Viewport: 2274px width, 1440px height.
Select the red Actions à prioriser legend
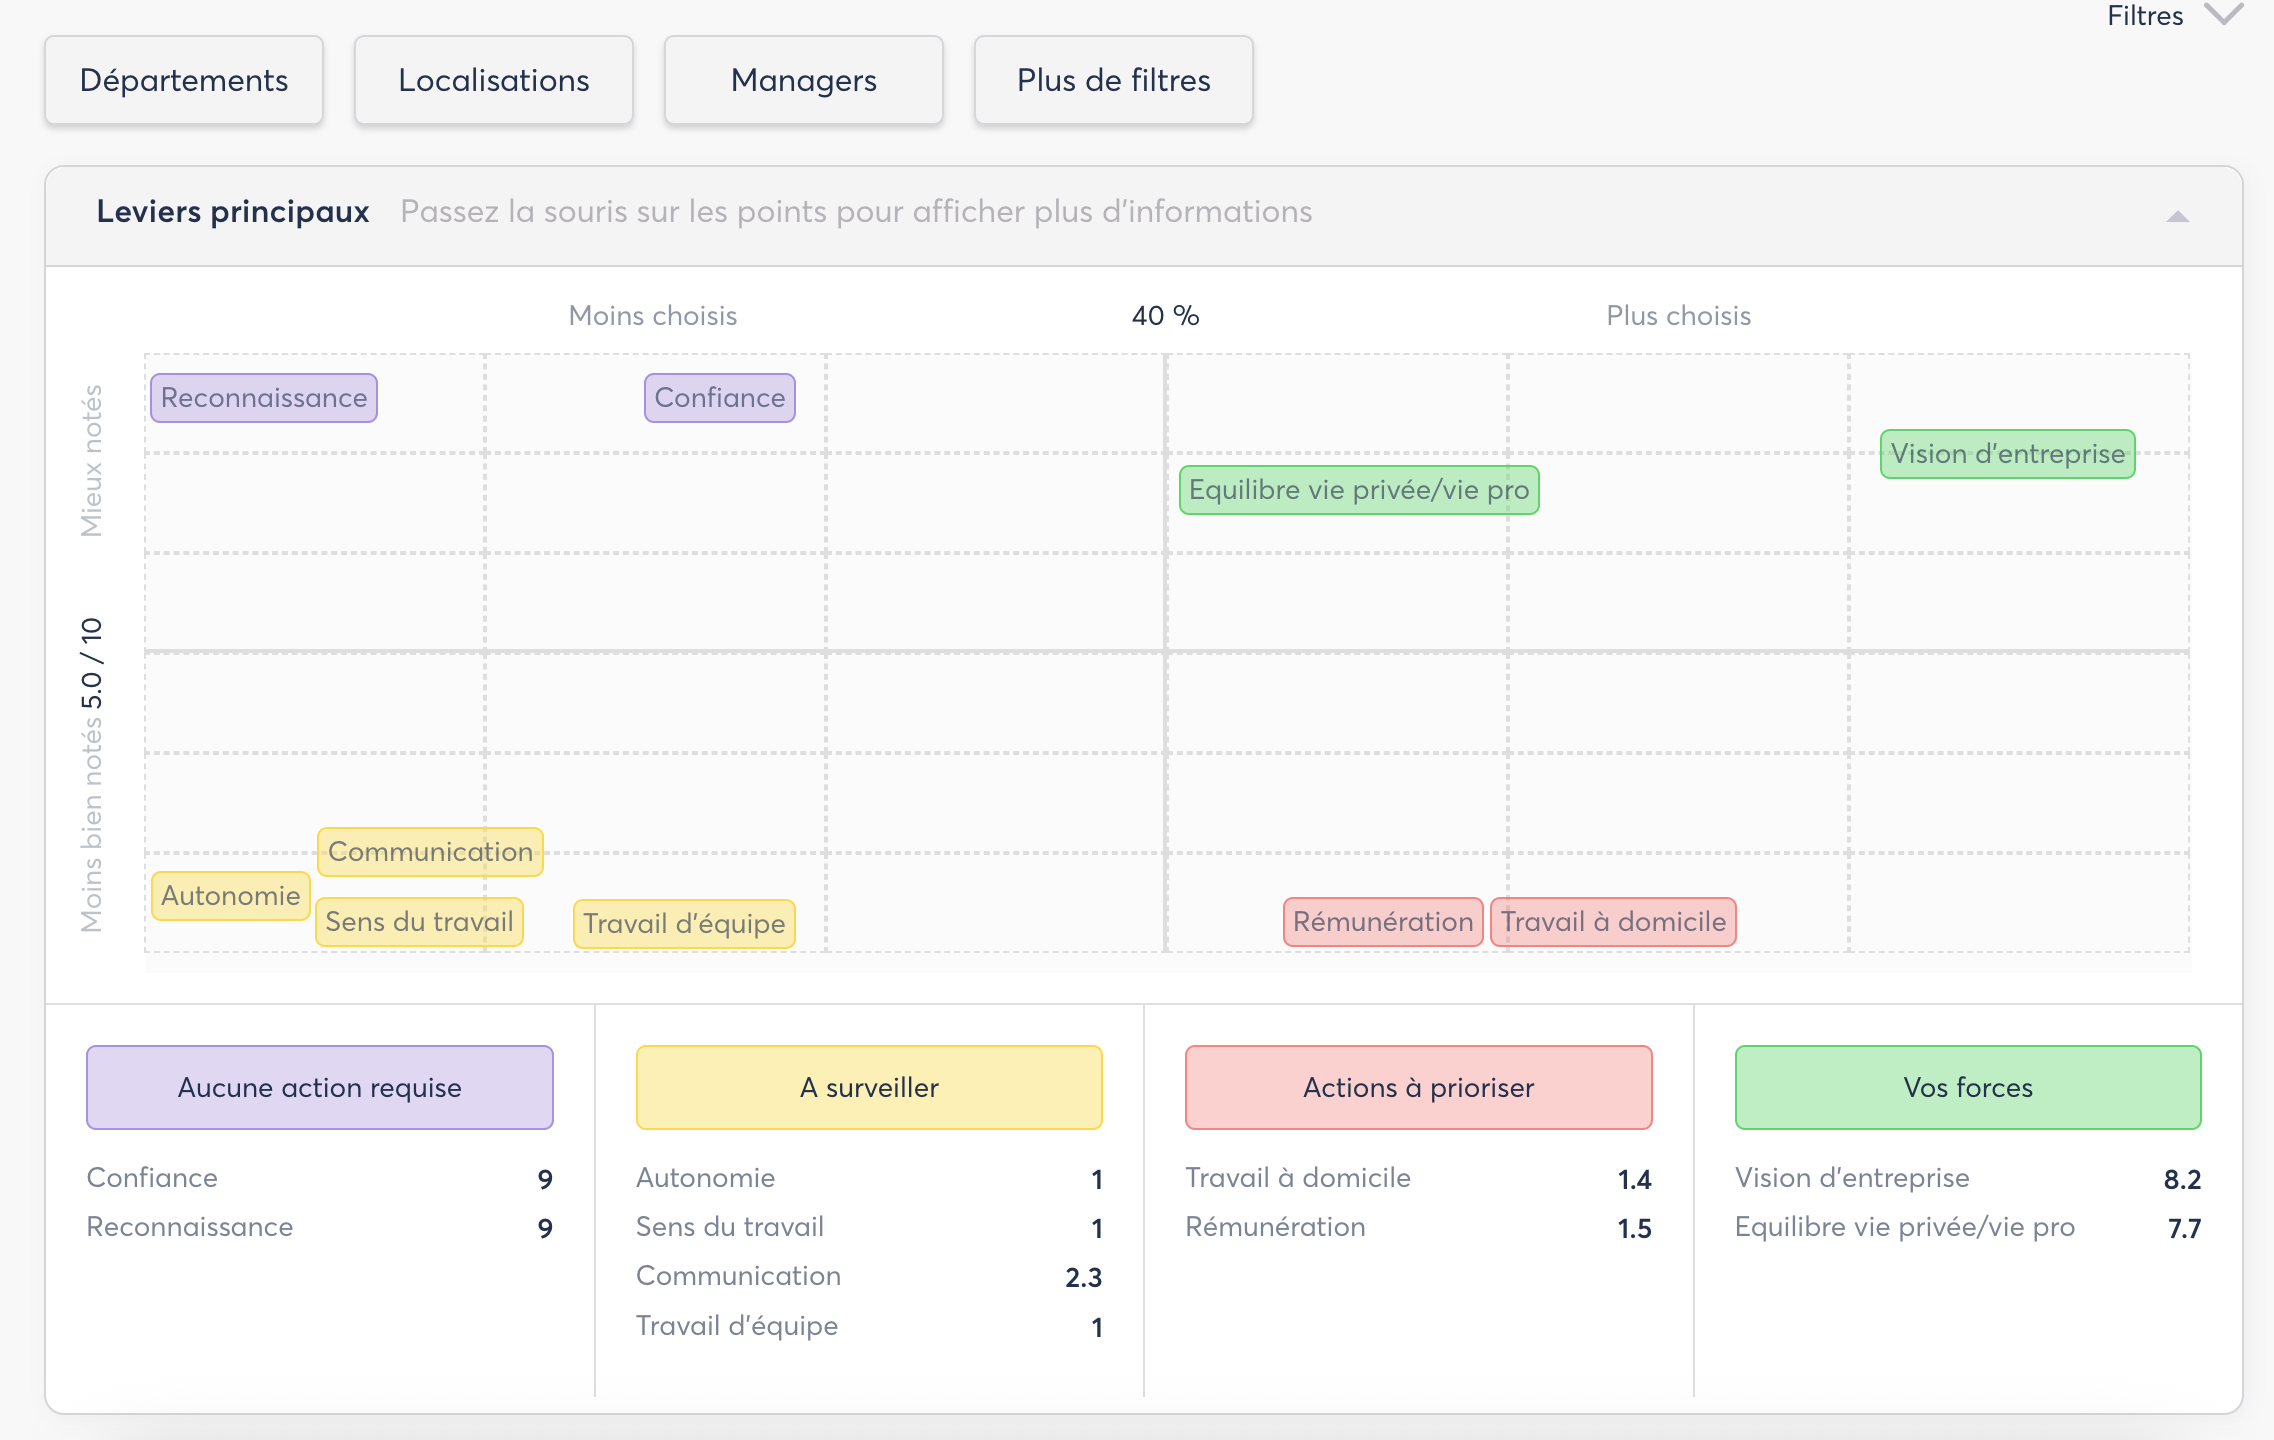coord(1418,1088)
